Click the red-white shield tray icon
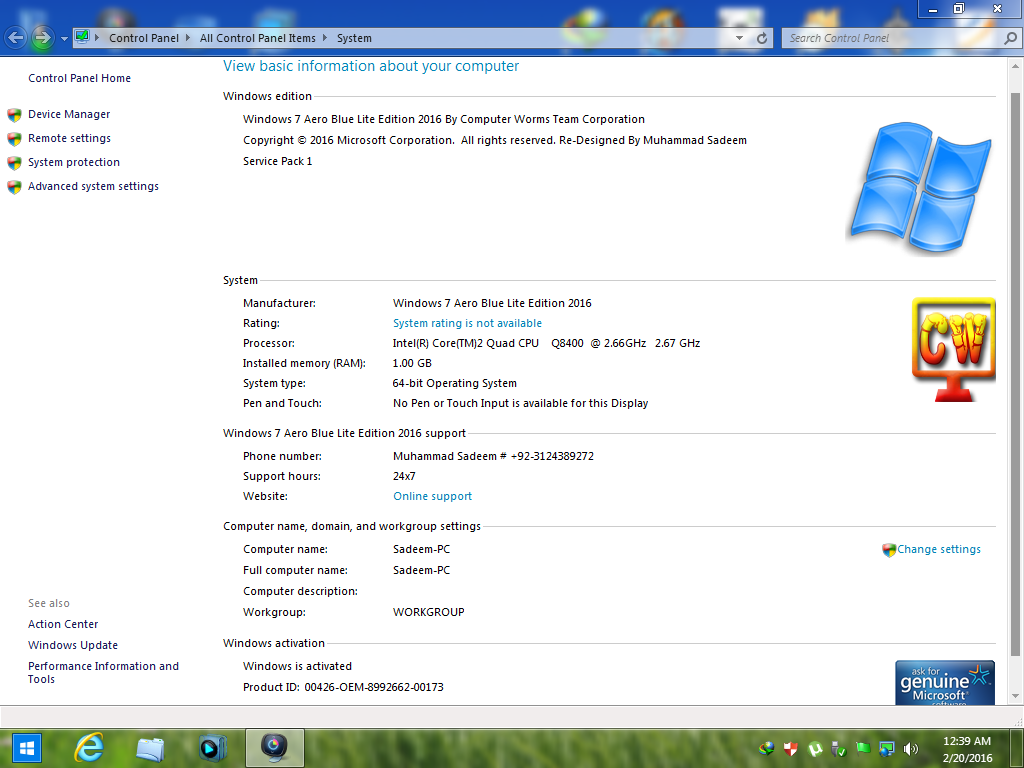 [x=791, y=748]
